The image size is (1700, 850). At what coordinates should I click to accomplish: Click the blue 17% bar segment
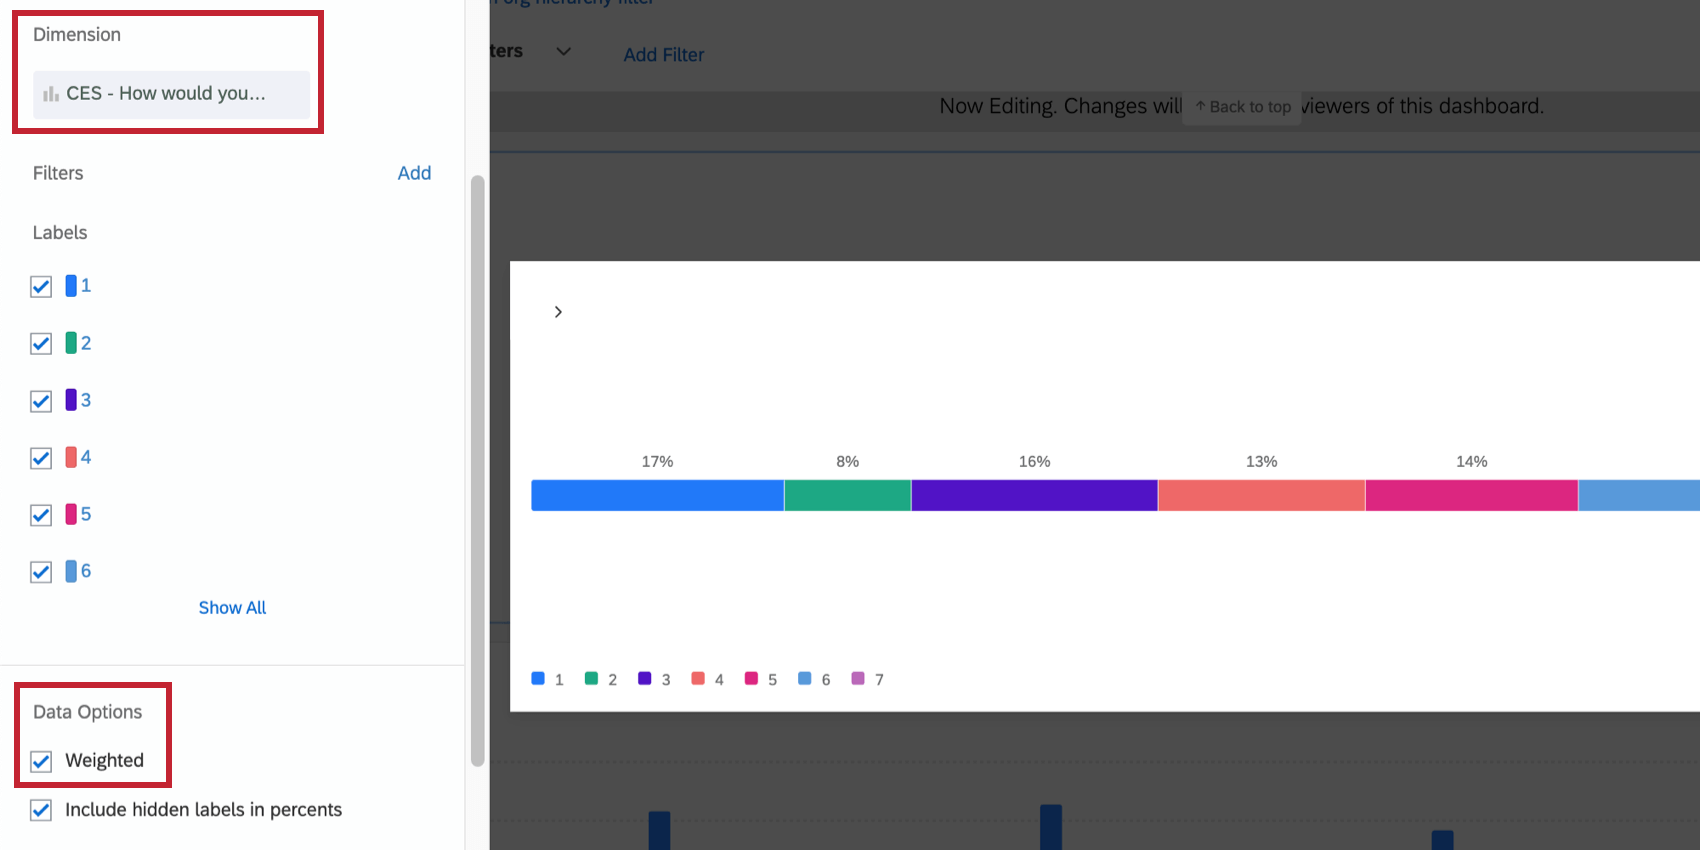pos(656,494)
